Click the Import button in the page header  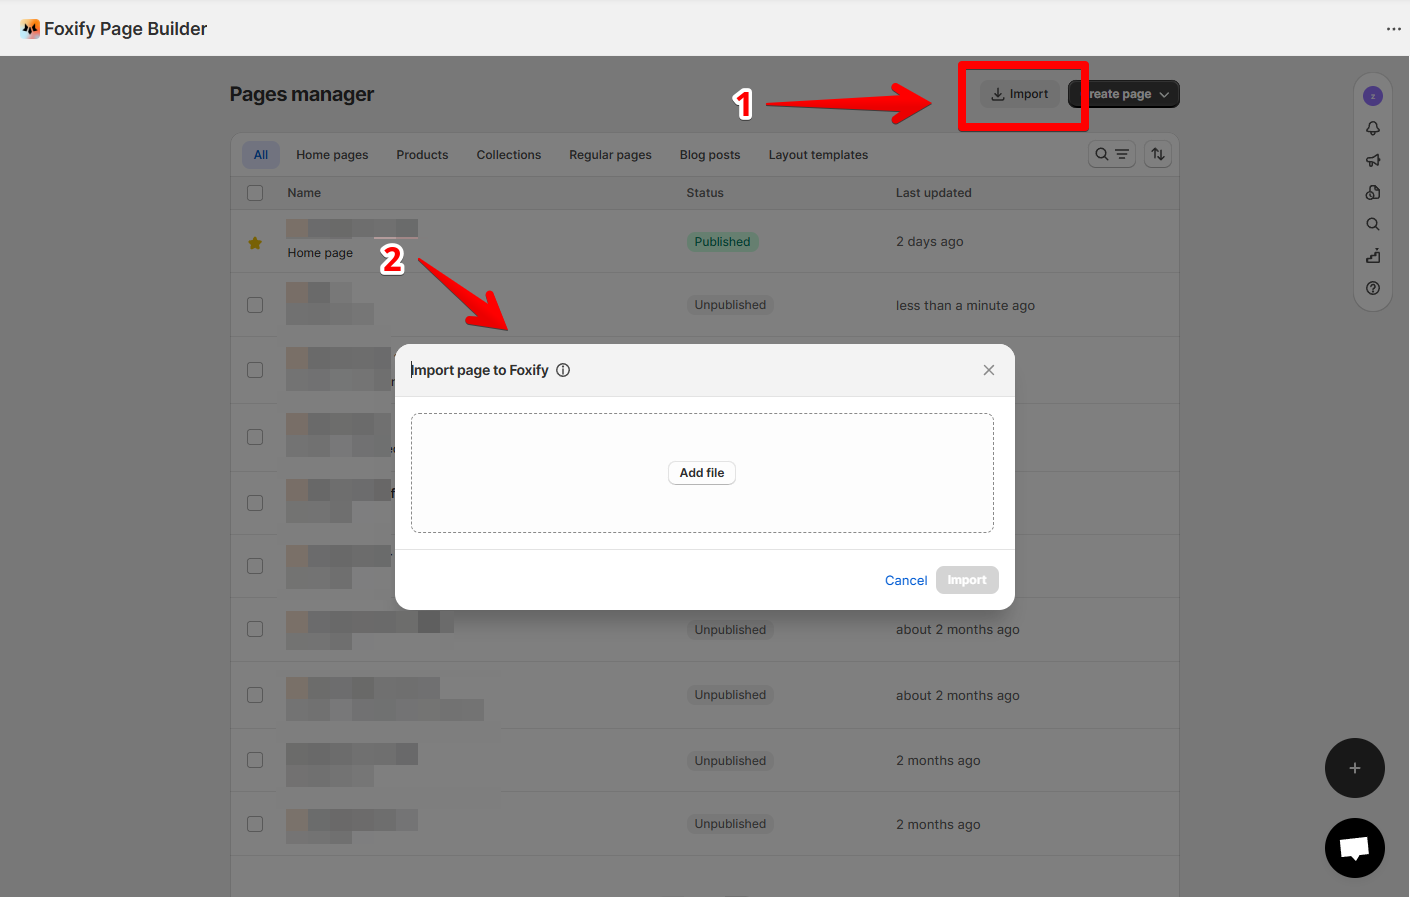pos(1019,94)
